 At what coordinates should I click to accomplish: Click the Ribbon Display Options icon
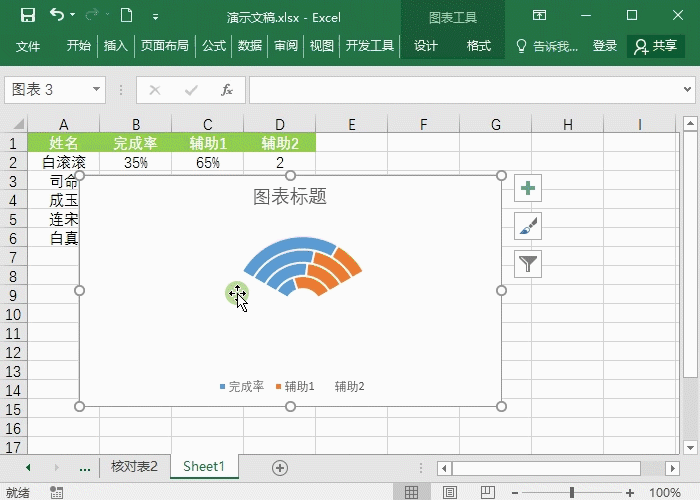click(539, 16)
